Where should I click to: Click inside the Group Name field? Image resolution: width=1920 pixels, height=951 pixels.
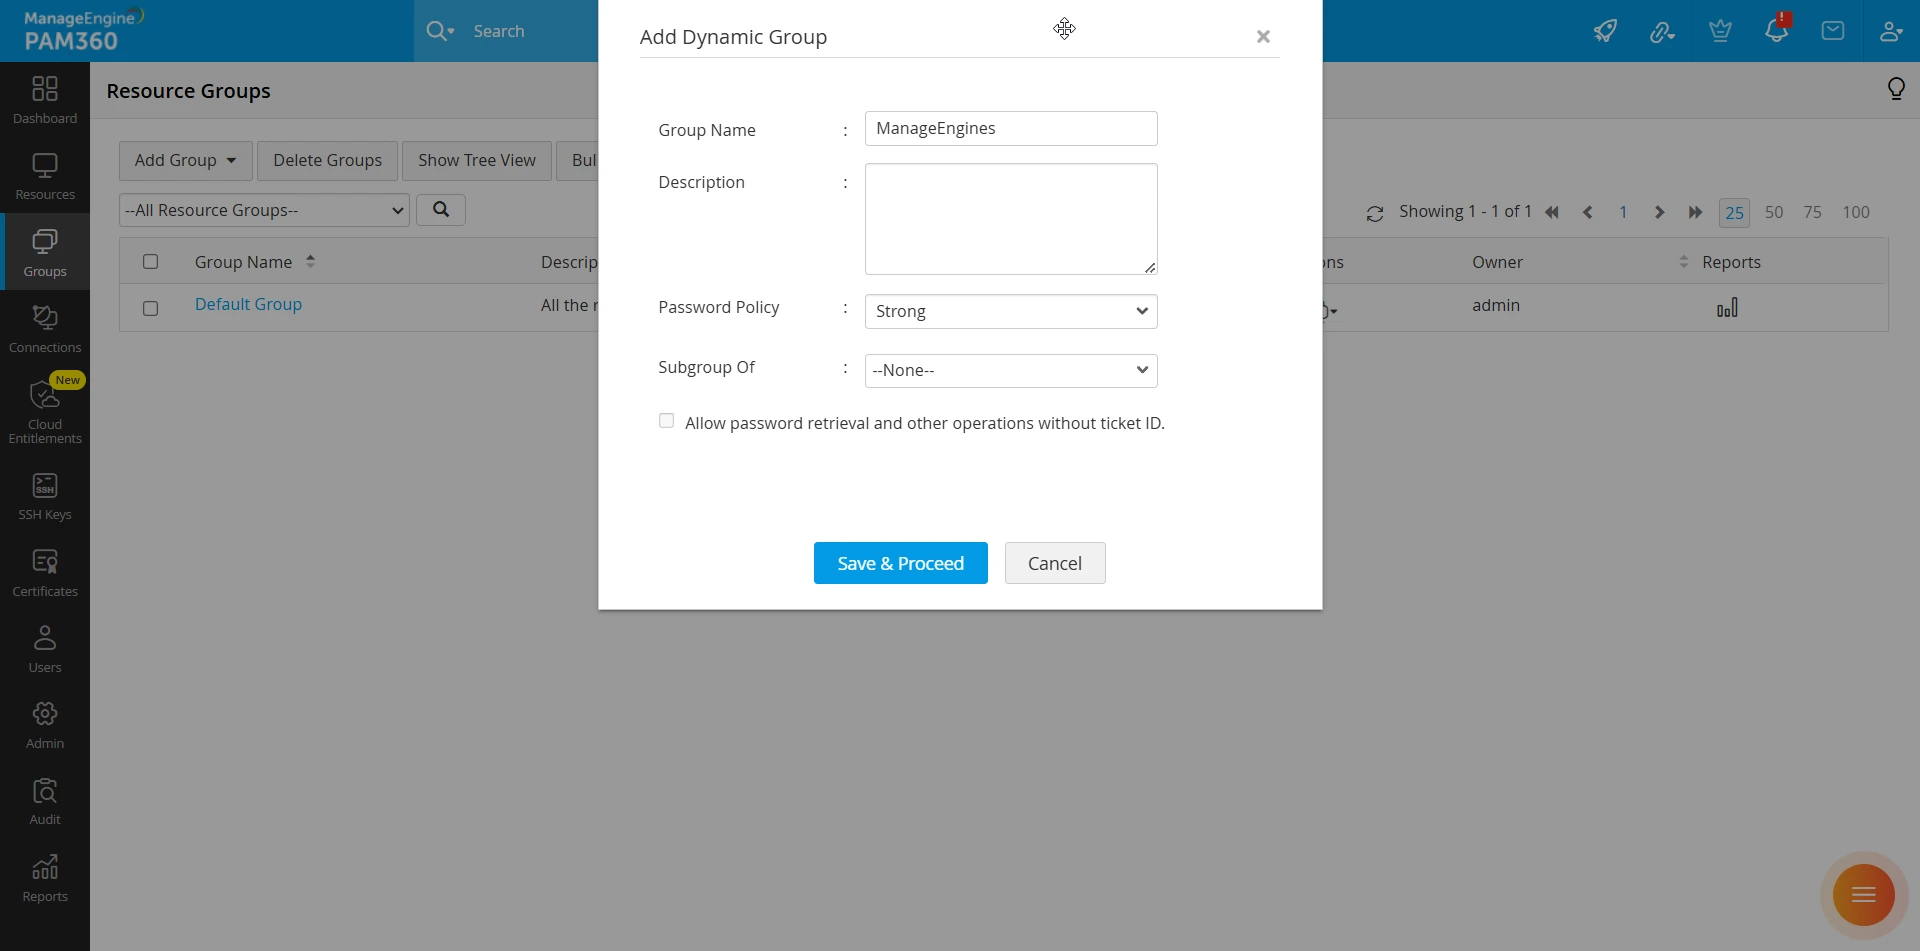pos(1010,128)
